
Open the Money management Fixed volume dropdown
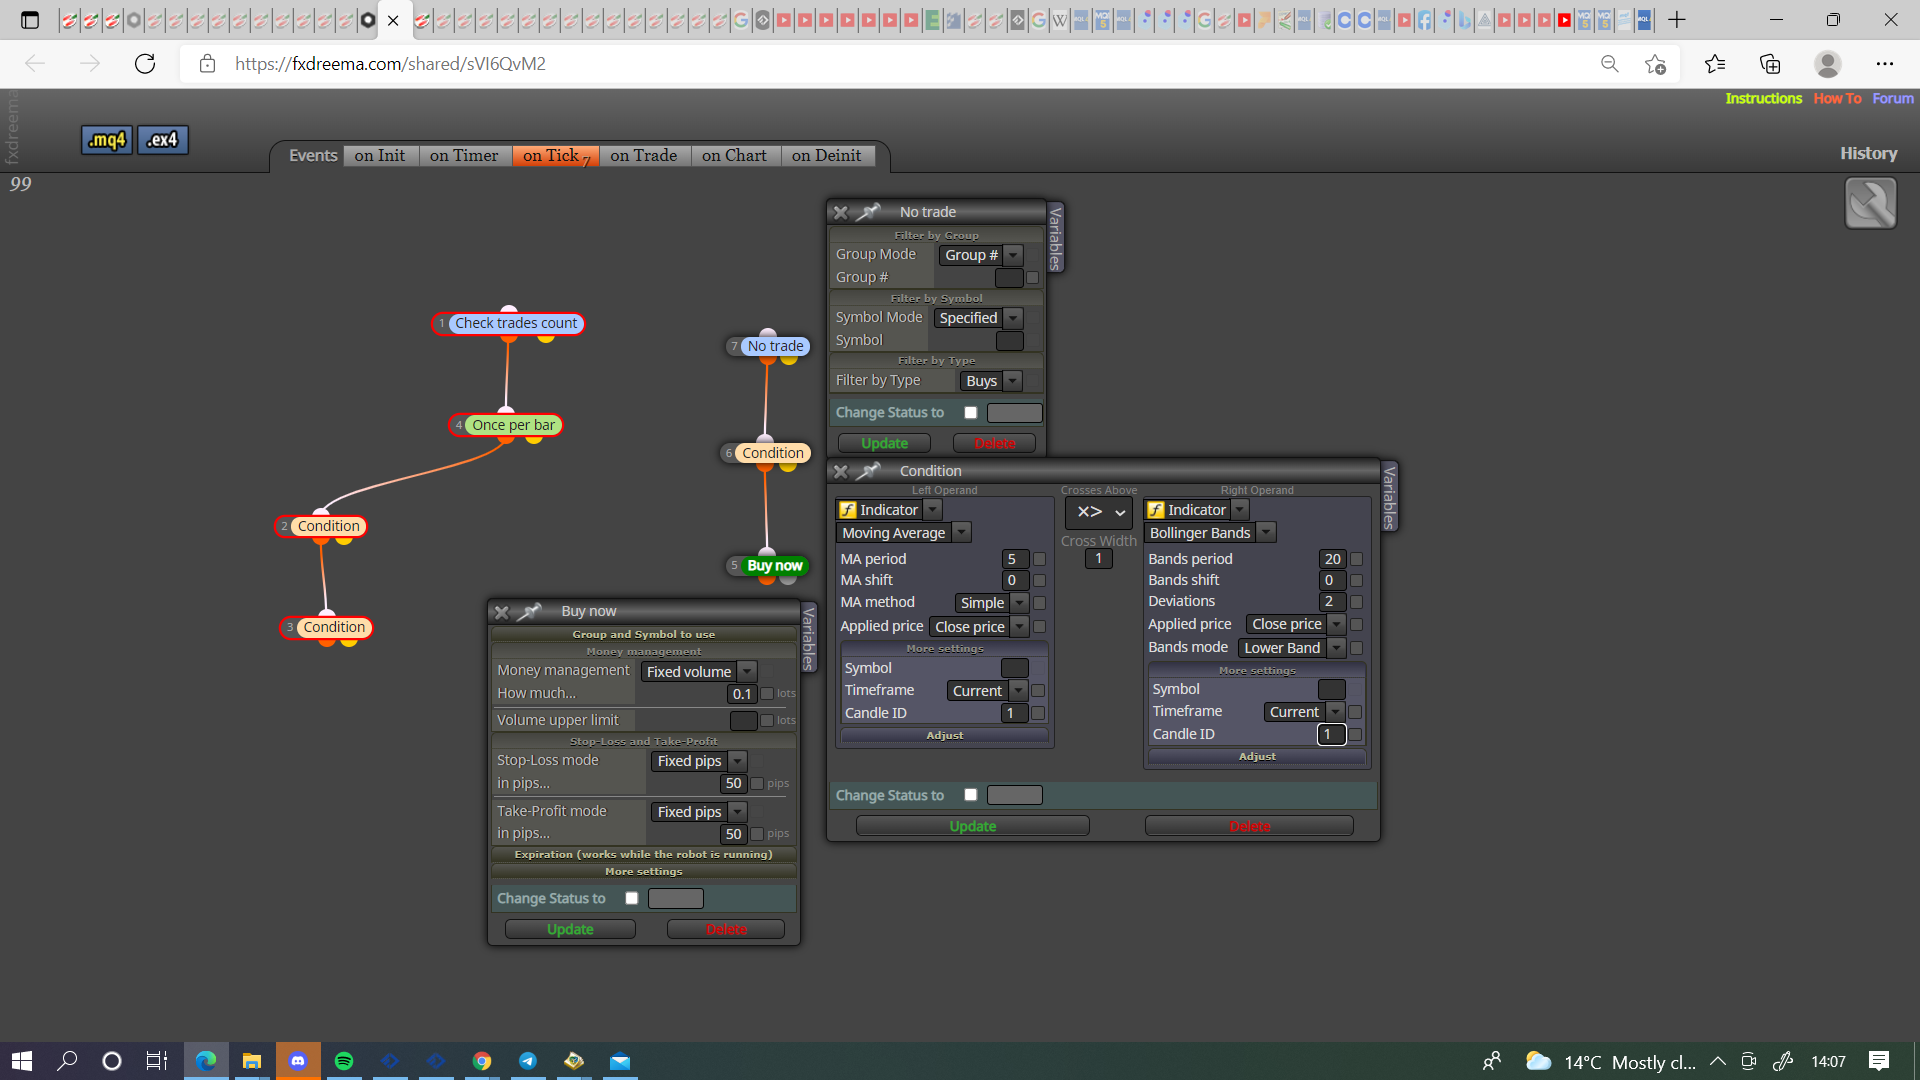coord(698,672)
